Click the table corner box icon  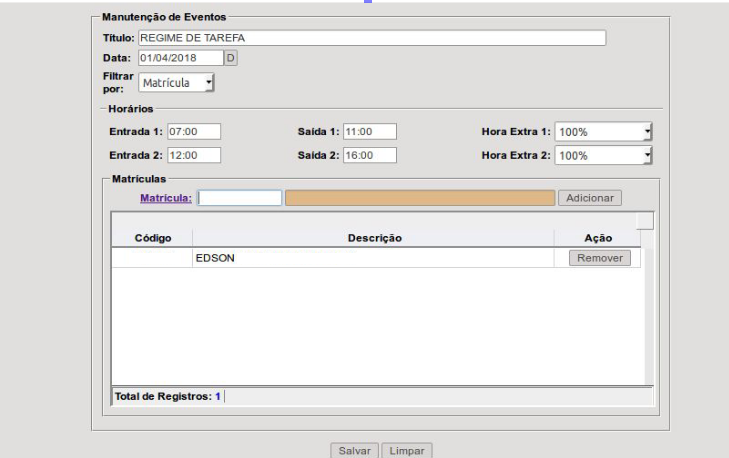tap(645, 221)
